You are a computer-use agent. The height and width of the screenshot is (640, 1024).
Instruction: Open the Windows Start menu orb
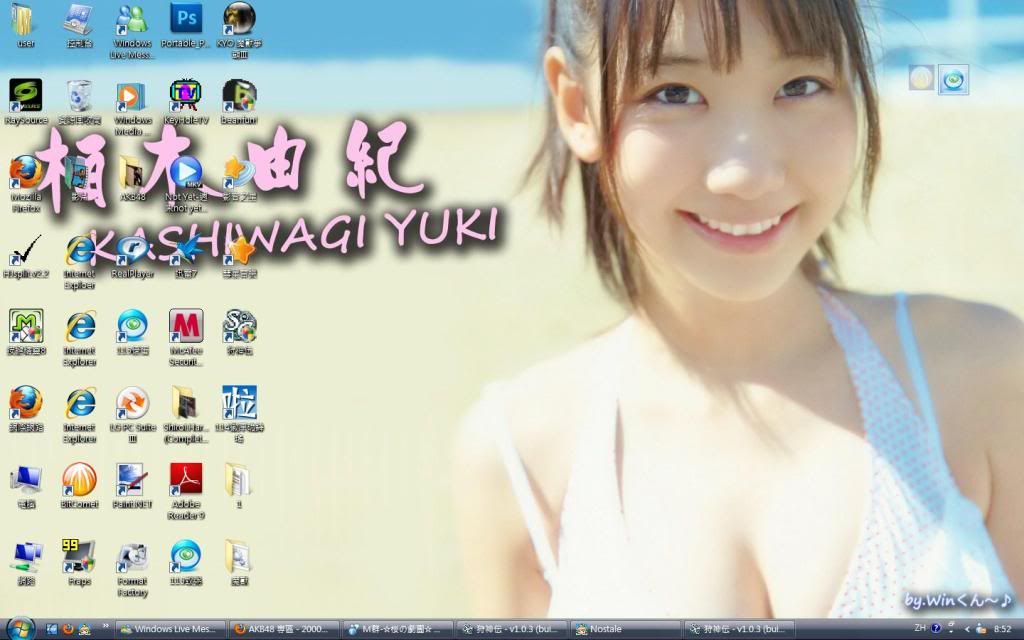click(x=18, y=629)
